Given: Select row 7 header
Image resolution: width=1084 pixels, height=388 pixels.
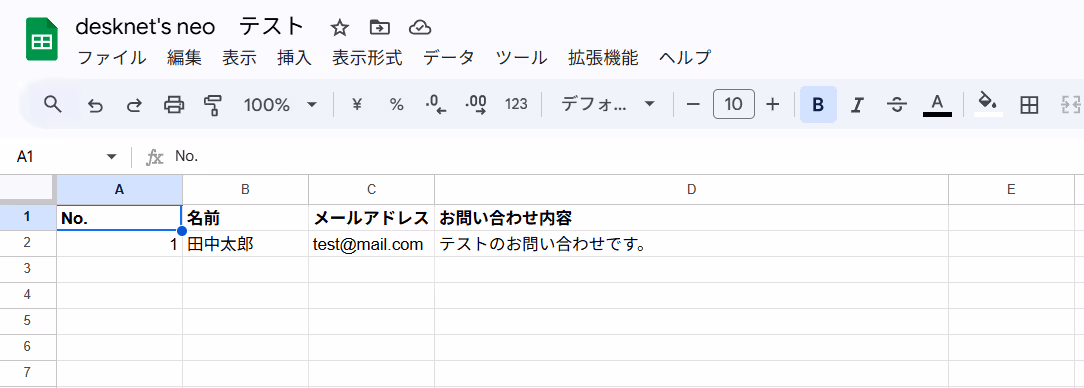Looking at the screenshot, I should coord(28,373).
